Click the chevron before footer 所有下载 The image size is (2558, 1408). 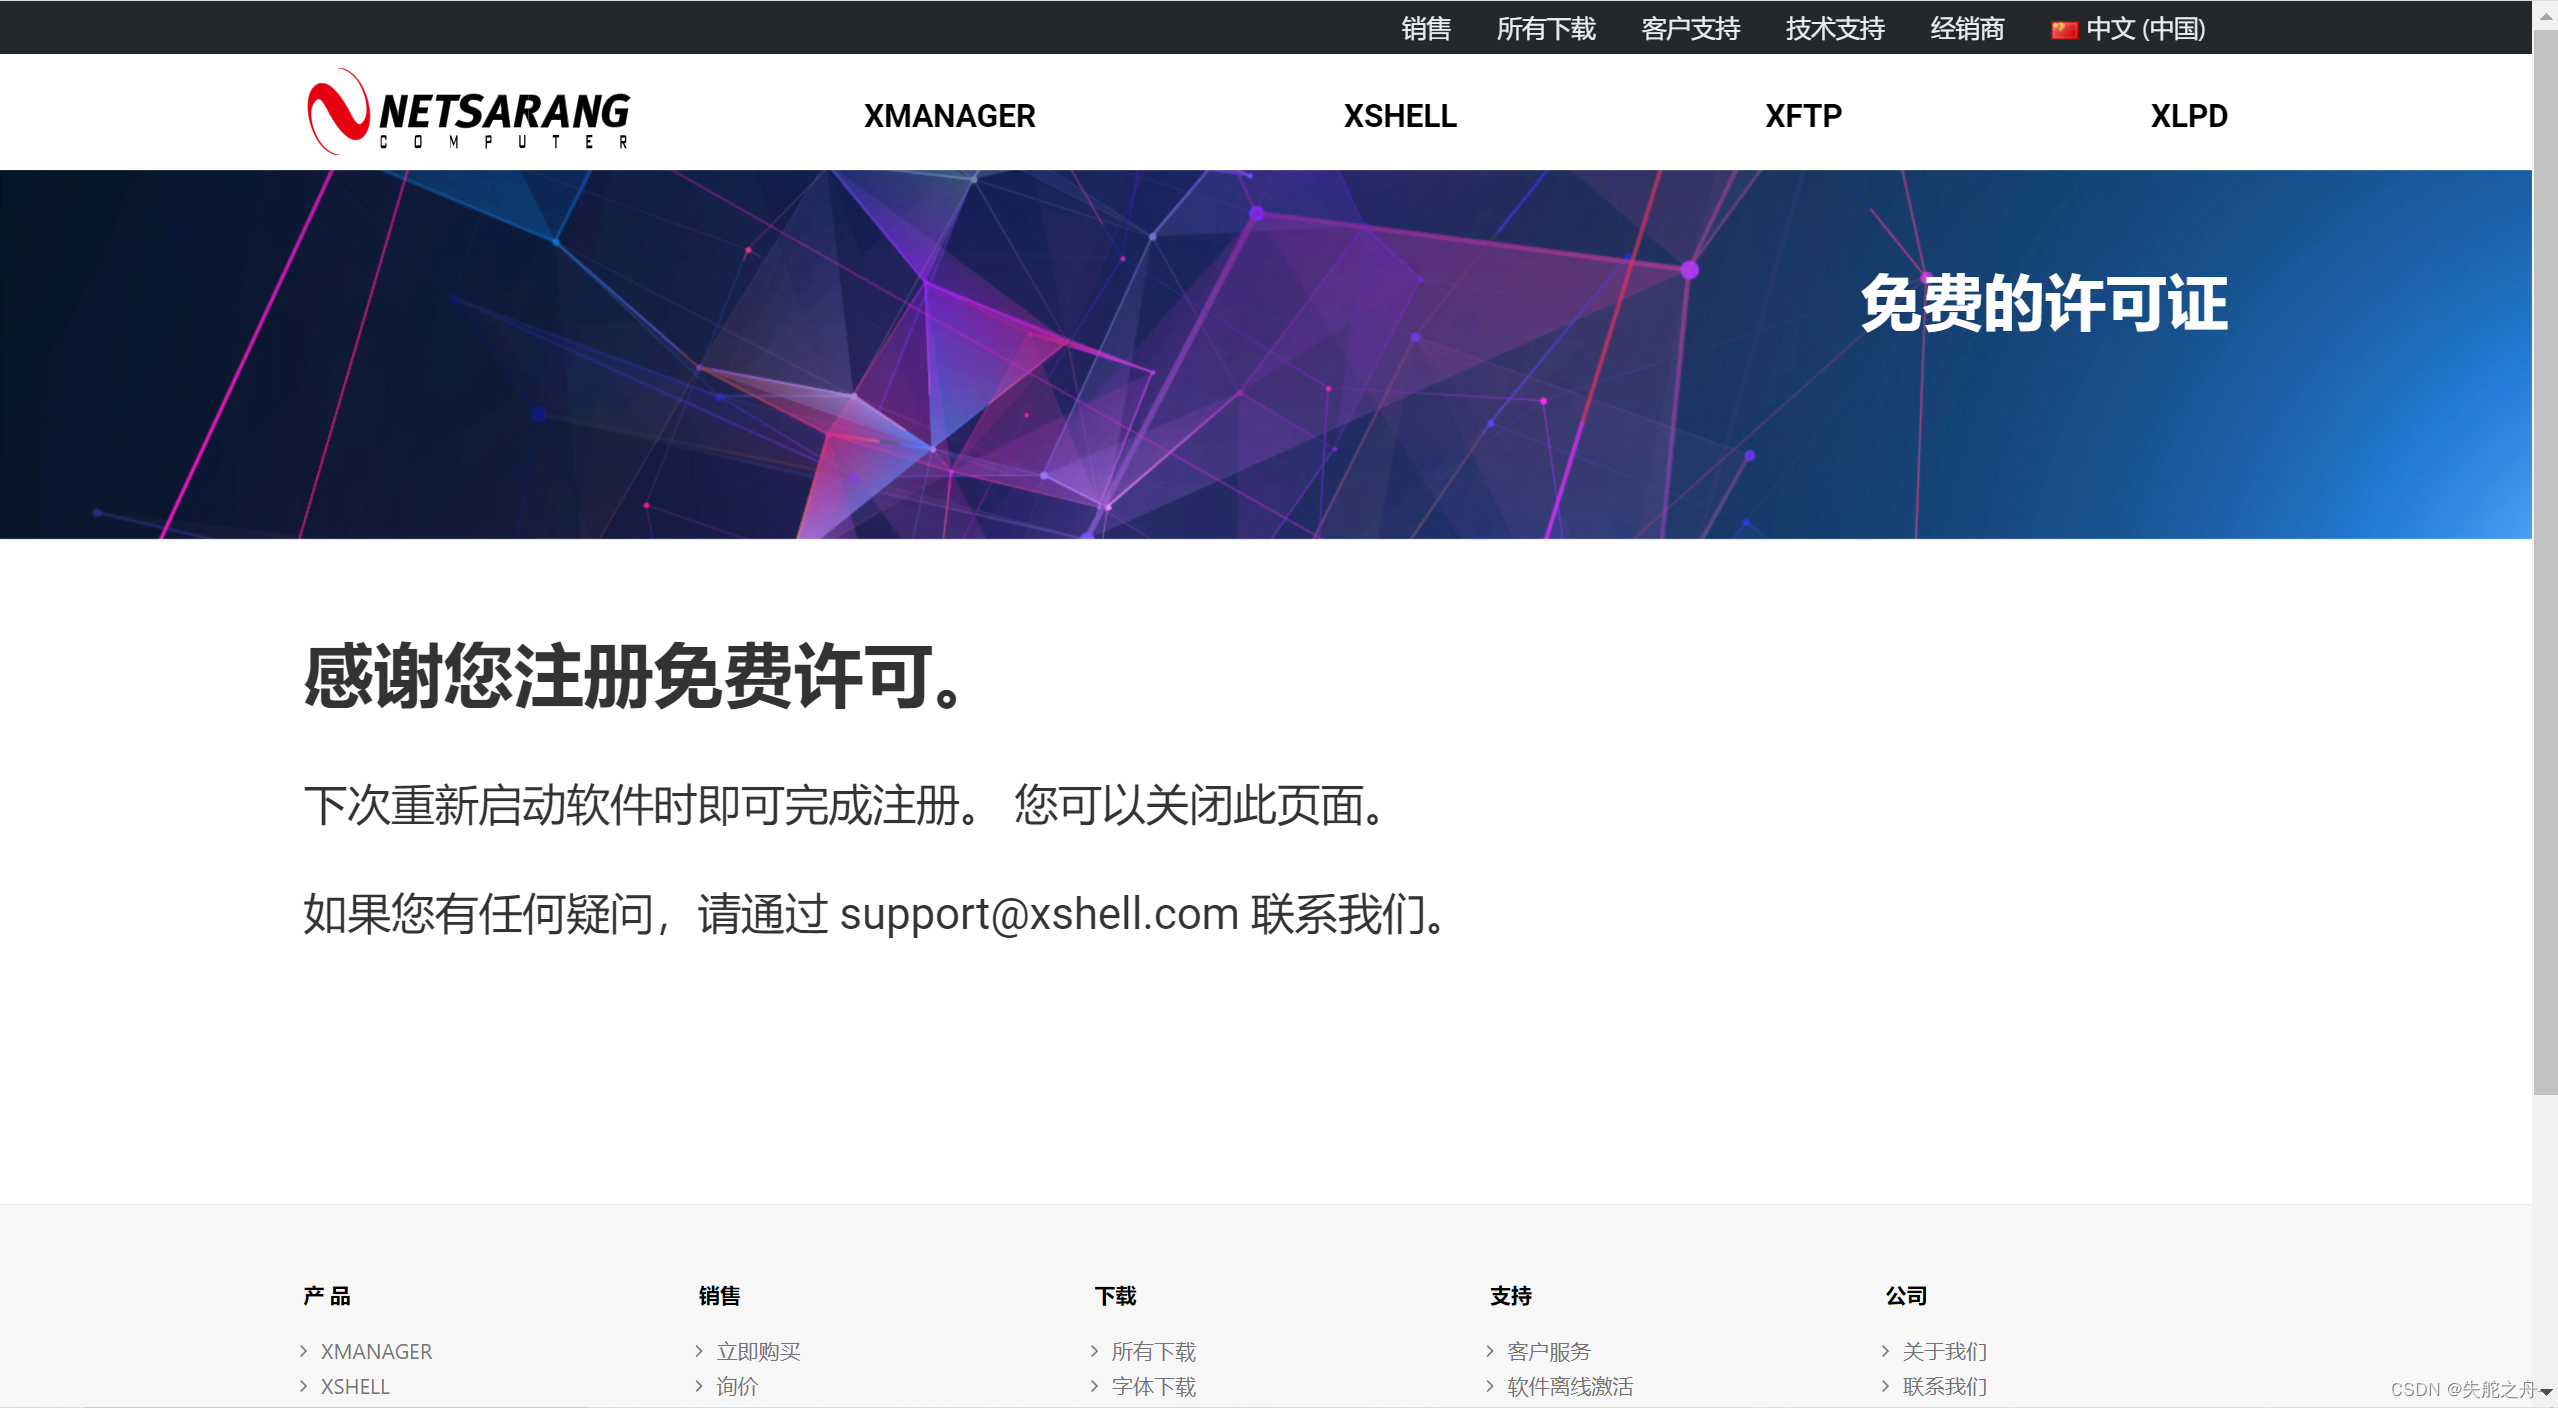[1095, 1351]
